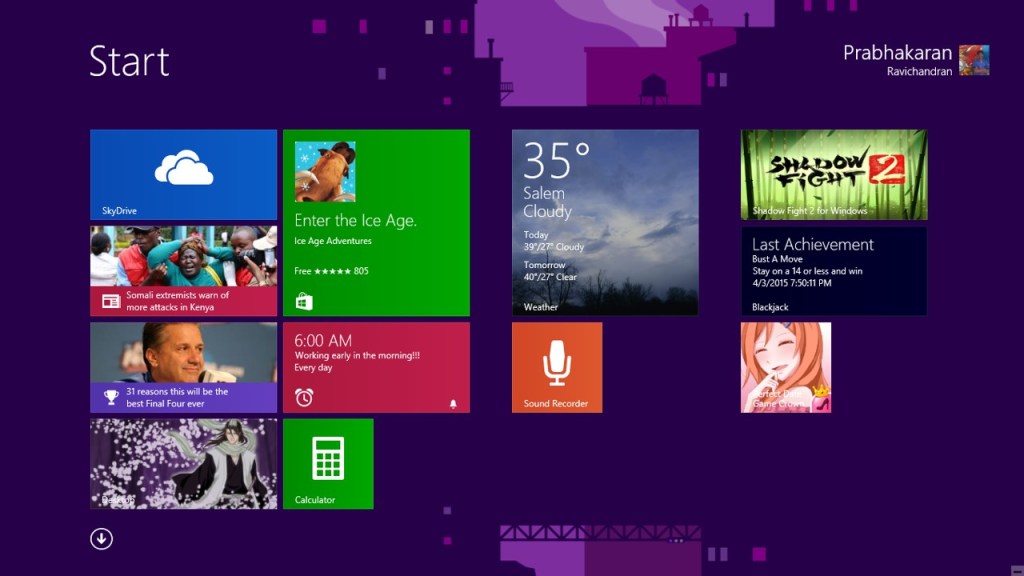Click the news icon beside the Somali extremists headline
The image size is (1024, 576).
click(110, 301)
